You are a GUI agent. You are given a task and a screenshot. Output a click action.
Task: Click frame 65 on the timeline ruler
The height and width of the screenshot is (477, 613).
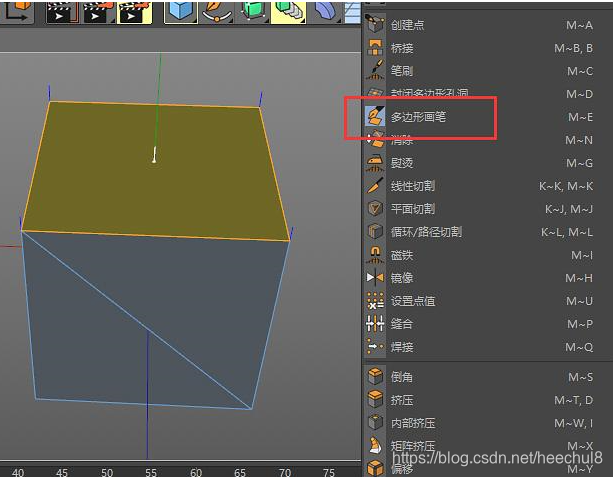tap(240, 472)
